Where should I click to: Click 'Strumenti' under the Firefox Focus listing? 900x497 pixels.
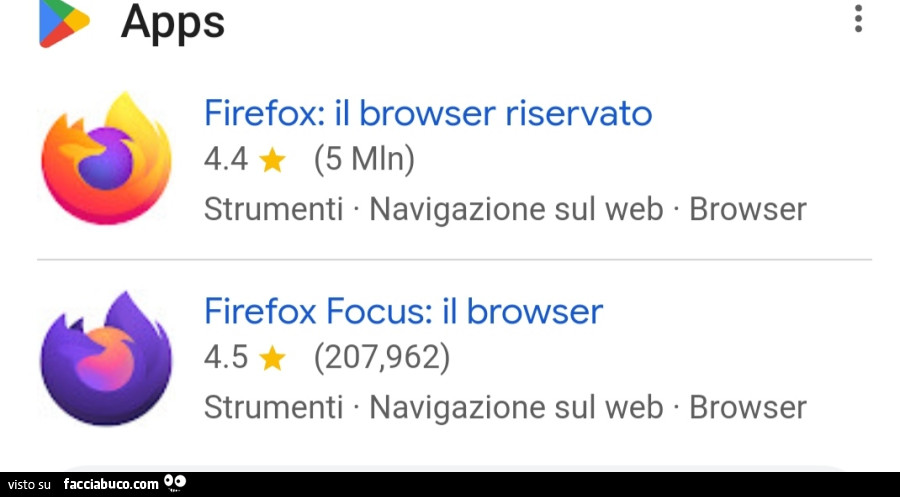(272, 407)
